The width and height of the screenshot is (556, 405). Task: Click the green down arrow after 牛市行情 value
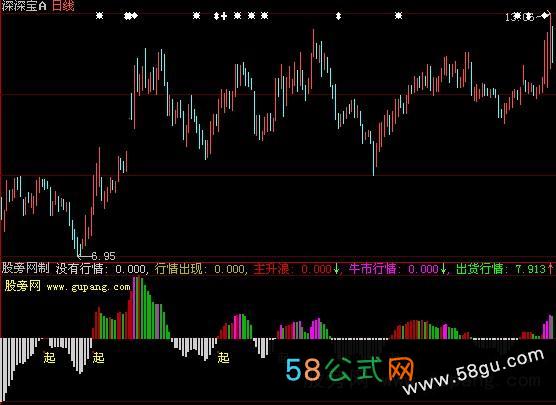pos(443,269)
